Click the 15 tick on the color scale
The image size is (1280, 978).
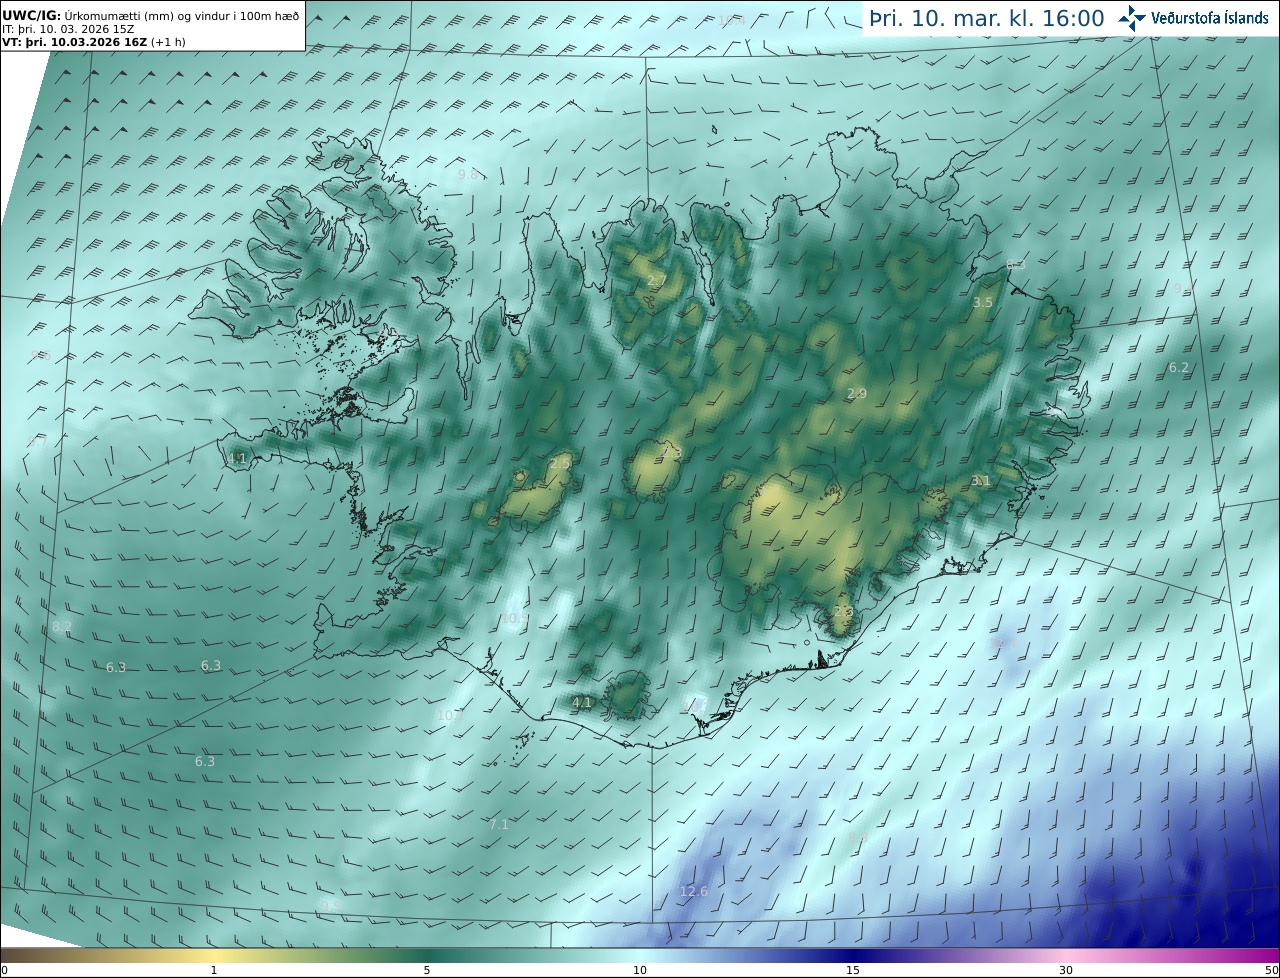click(x=853, y=970)
